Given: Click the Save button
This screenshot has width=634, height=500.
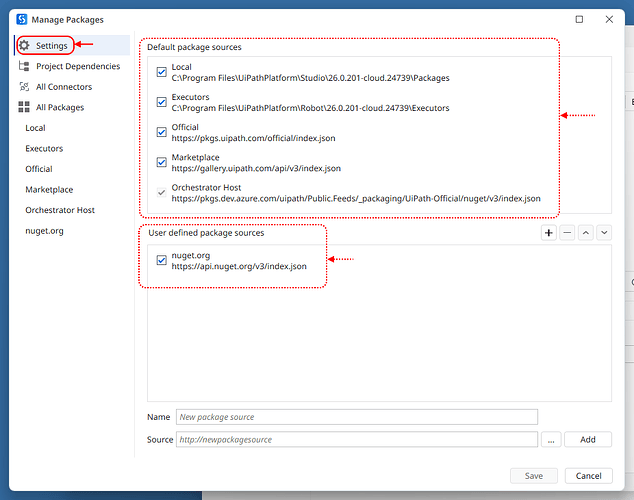Looking at the screenshot, I should pos(534,476).
